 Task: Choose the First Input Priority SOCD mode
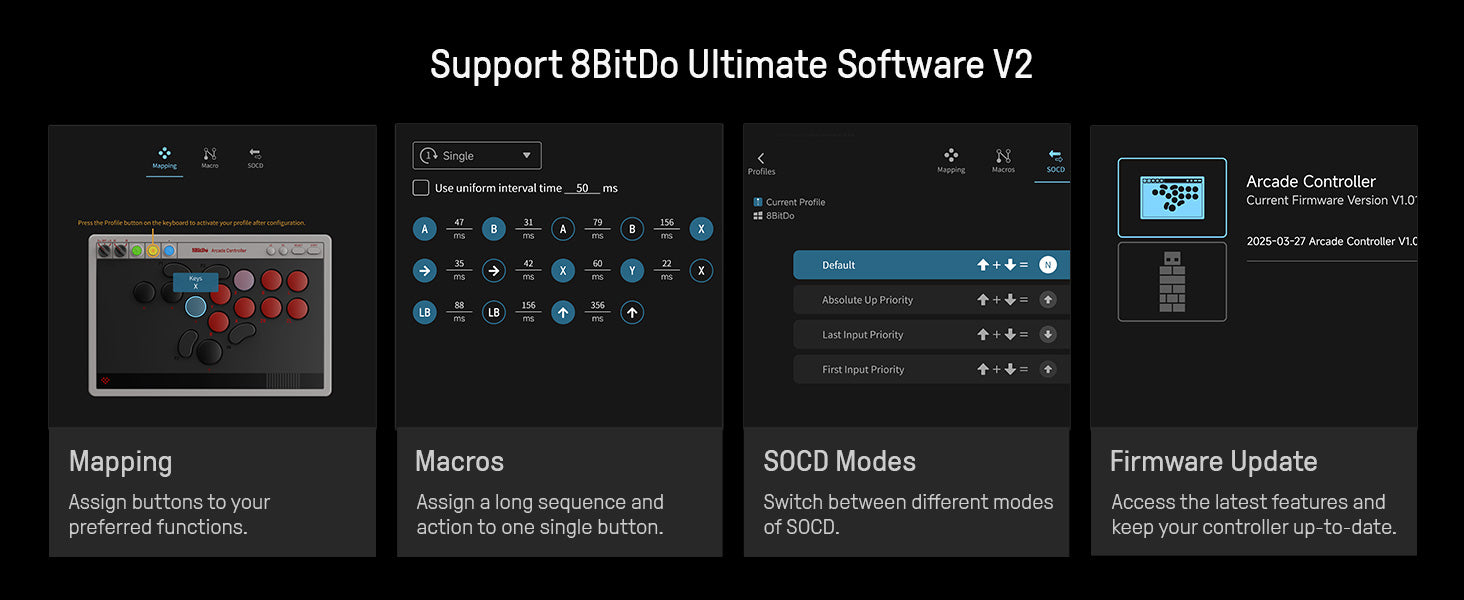click(x=931, y=369)
